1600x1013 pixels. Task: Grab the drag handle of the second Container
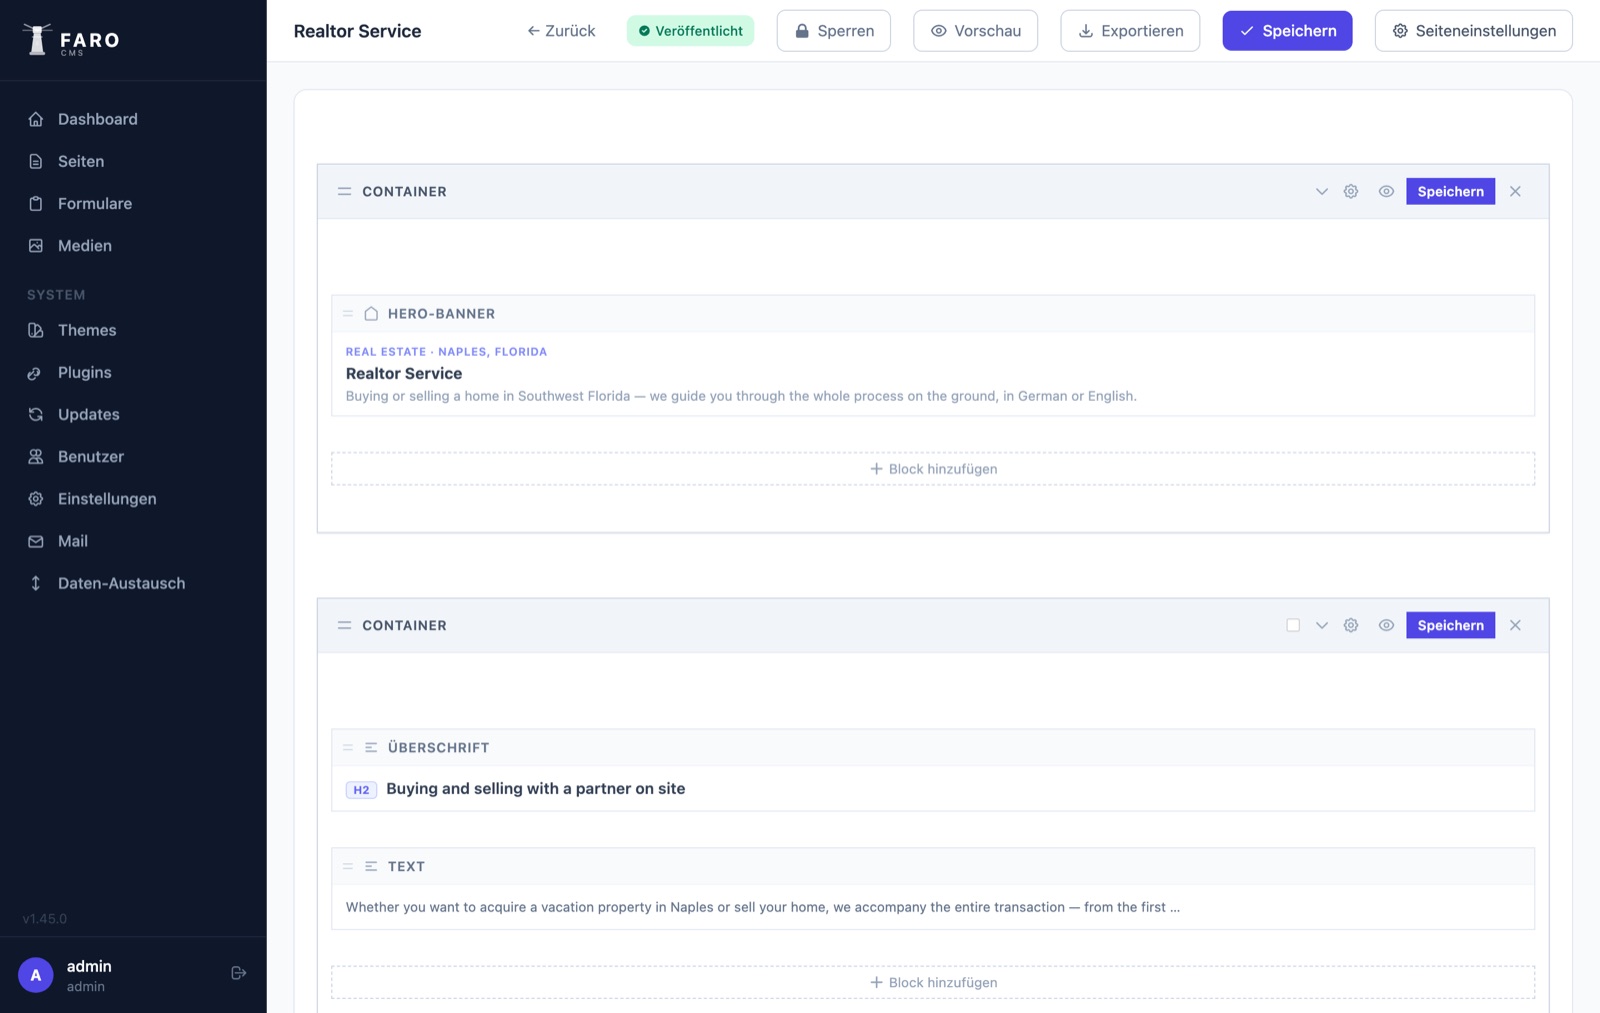(344, 625)
